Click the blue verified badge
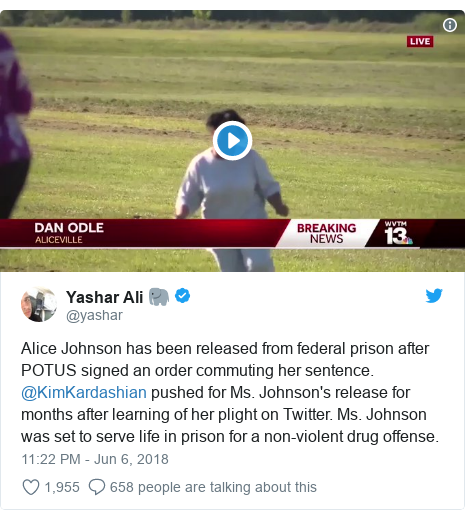465x519 pixels. coord(182,296)
